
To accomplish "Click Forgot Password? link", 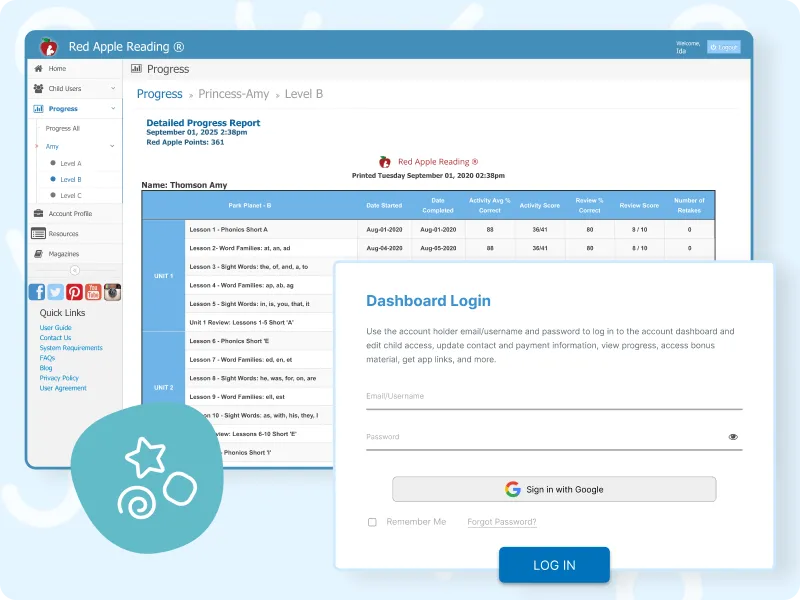I will 502,522.
